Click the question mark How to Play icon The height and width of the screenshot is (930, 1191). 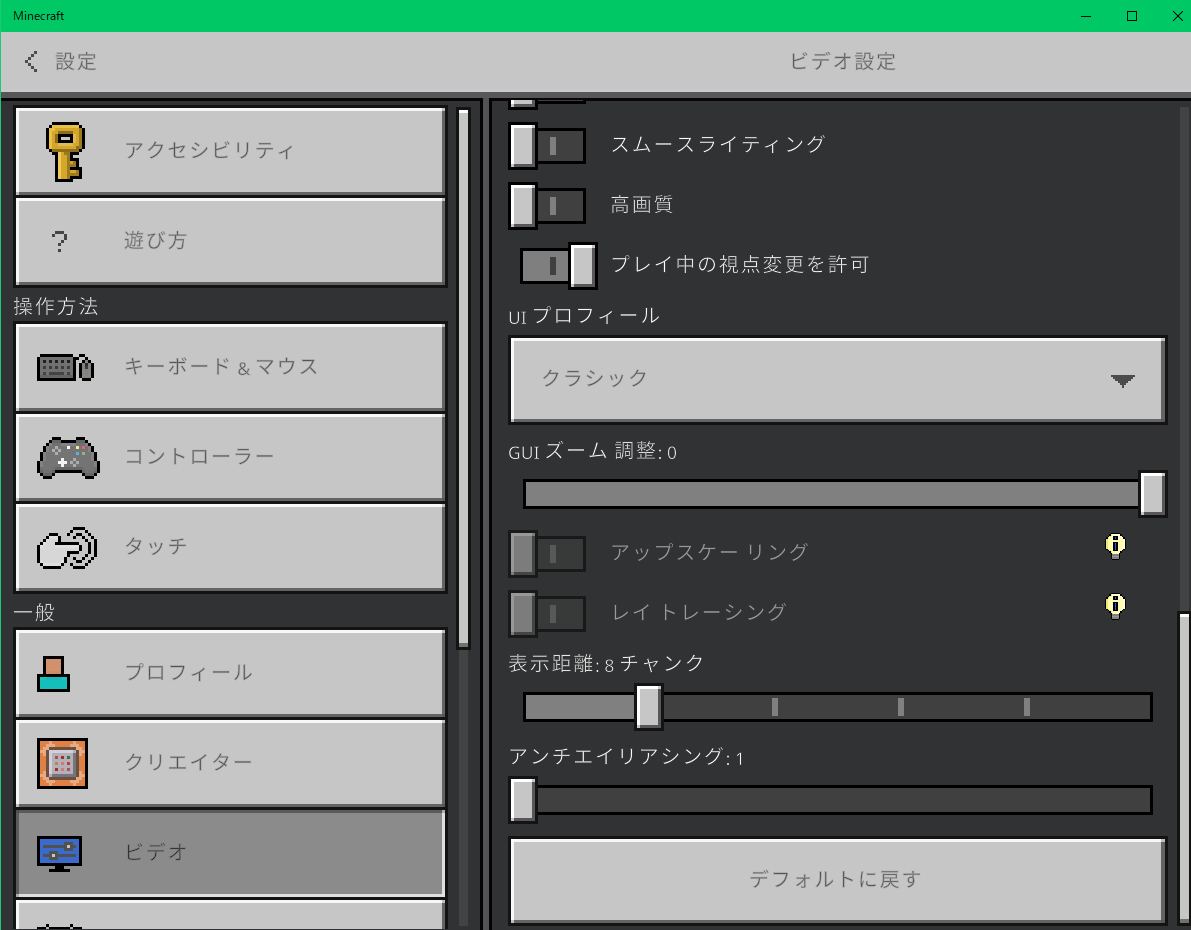[x=59, y=242]
